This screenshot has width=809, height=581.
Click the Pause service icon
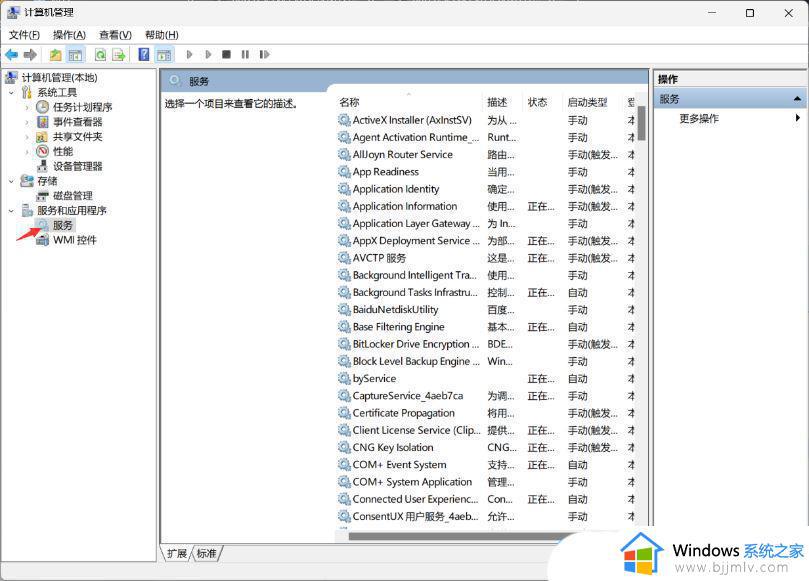(245, 54)
